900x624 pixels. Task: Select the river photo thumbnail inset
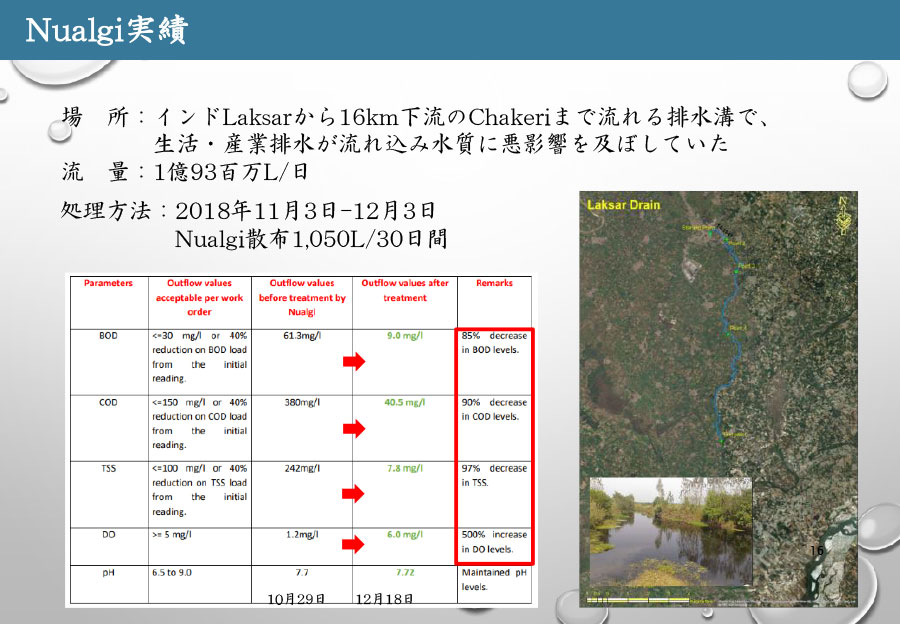pyautogui.click(x=669, y=530)
